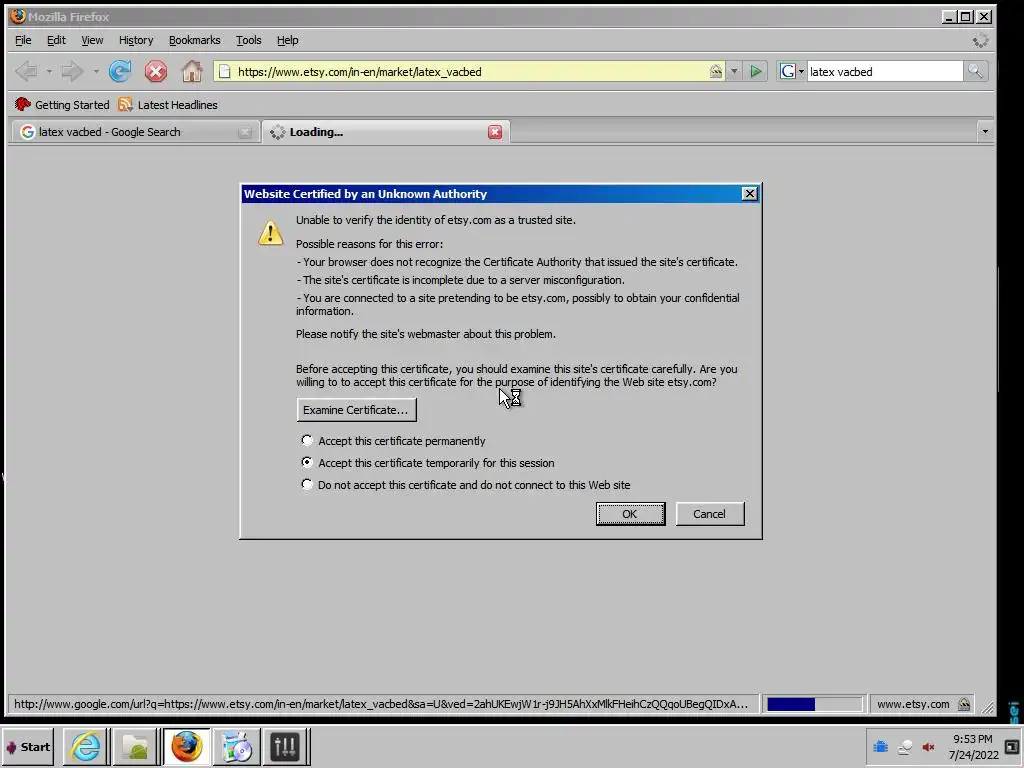
Task: Go back with the Back arrow
Action: click(x=26, y=71)
